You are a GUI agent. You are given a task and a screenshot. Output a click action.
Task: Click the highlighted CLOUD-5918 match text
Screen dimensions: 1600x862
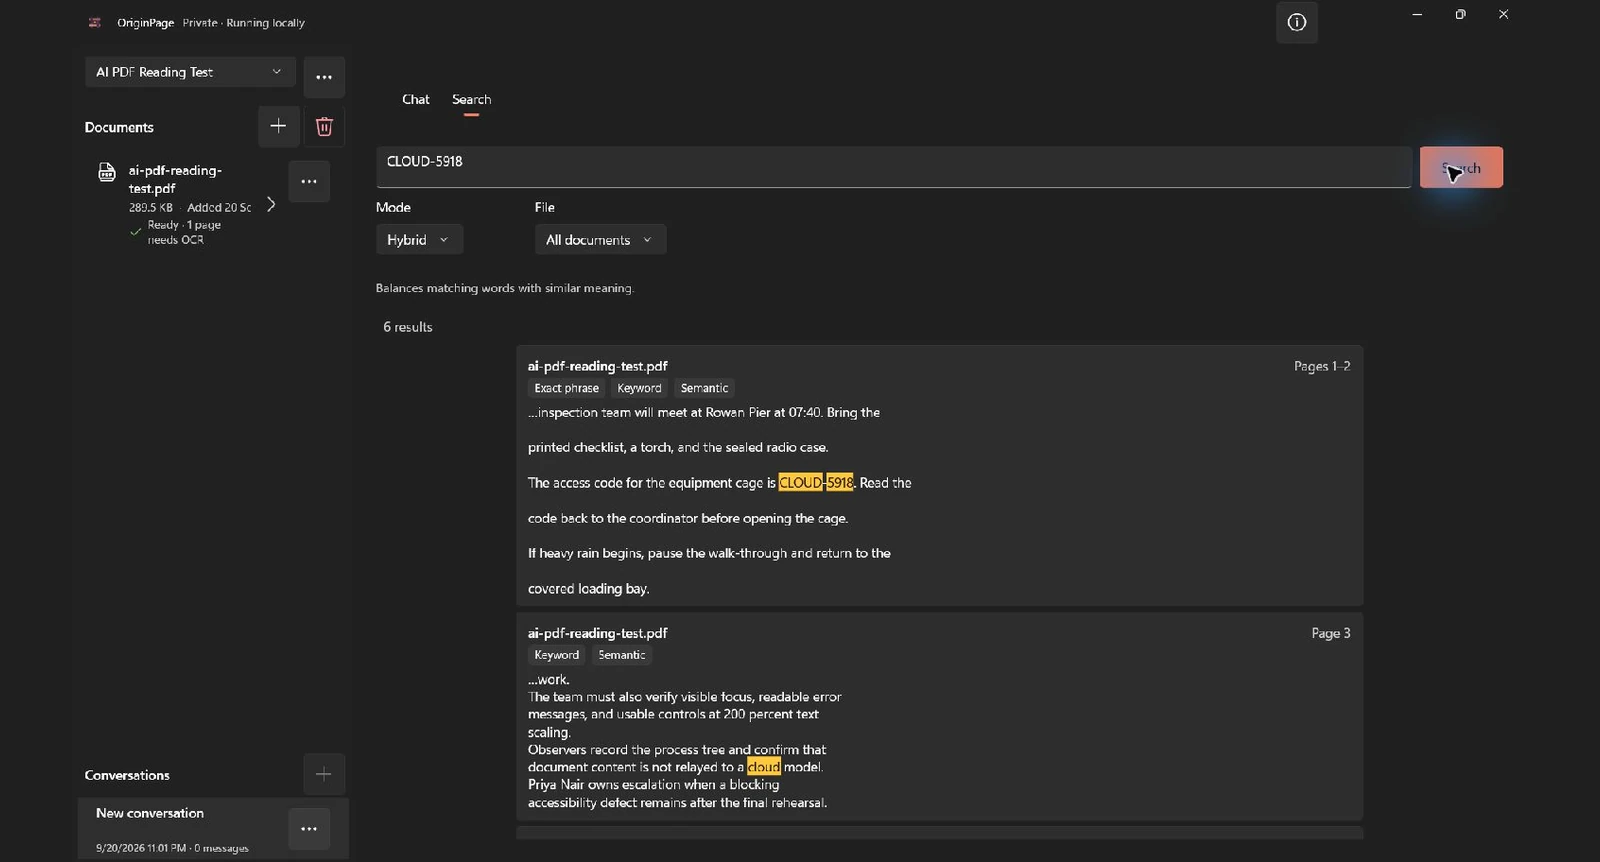pos(816,483)
